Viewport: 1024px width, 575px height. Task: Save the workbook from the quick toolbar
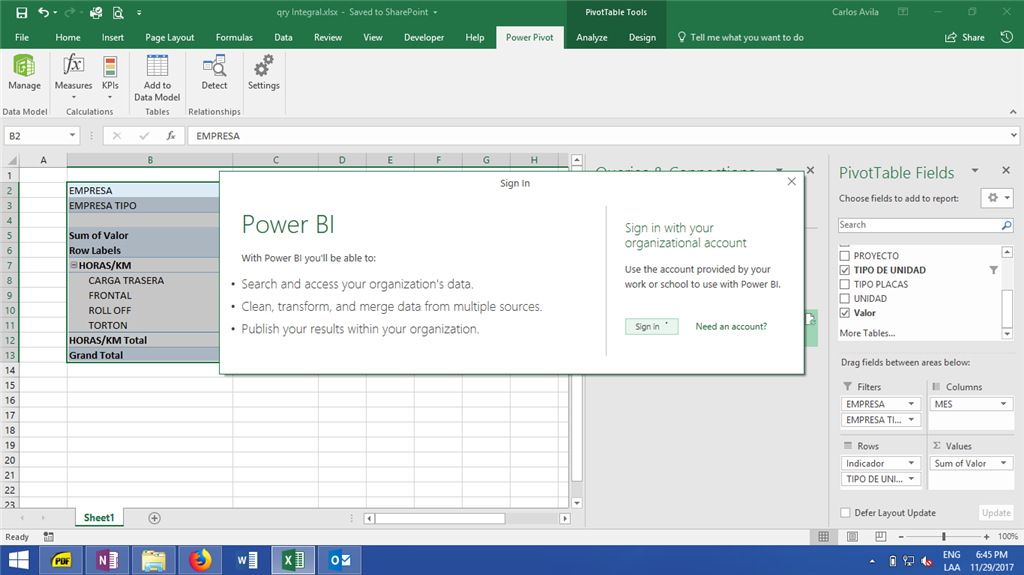click(x=22, y=12)
